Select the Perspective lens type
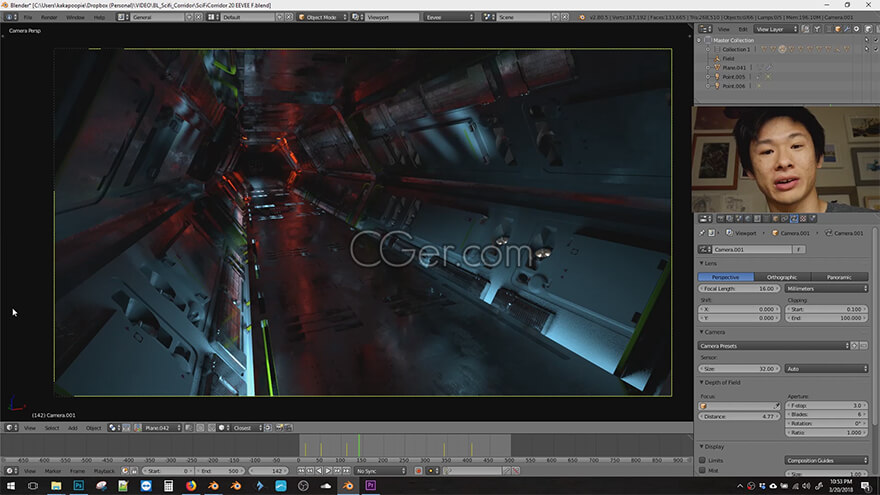 (726, 277)
